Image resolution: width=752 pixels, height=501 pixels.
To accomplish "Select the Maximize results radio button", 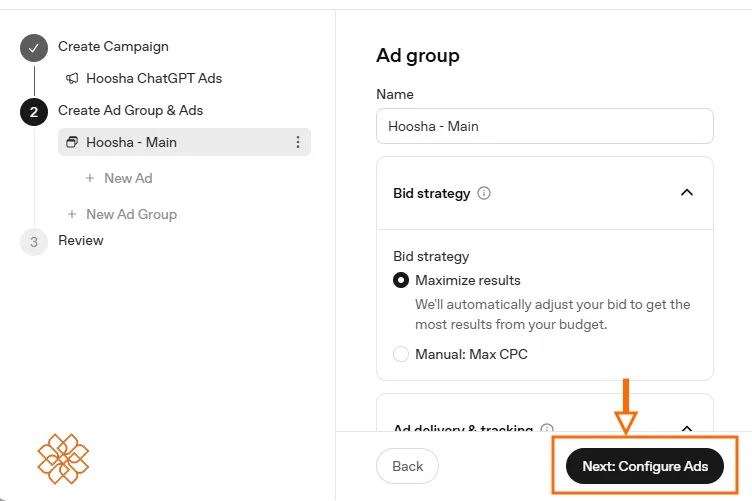I will [401, 280].
